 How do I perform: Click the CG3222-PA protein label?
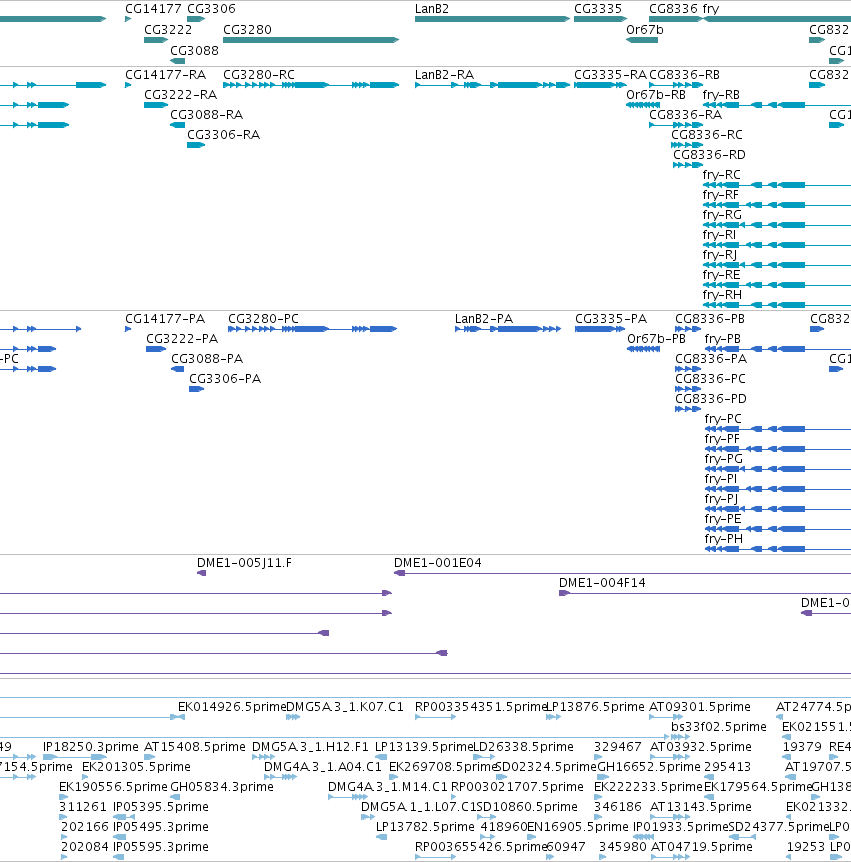pyautogui.click(x=182, y=339)
